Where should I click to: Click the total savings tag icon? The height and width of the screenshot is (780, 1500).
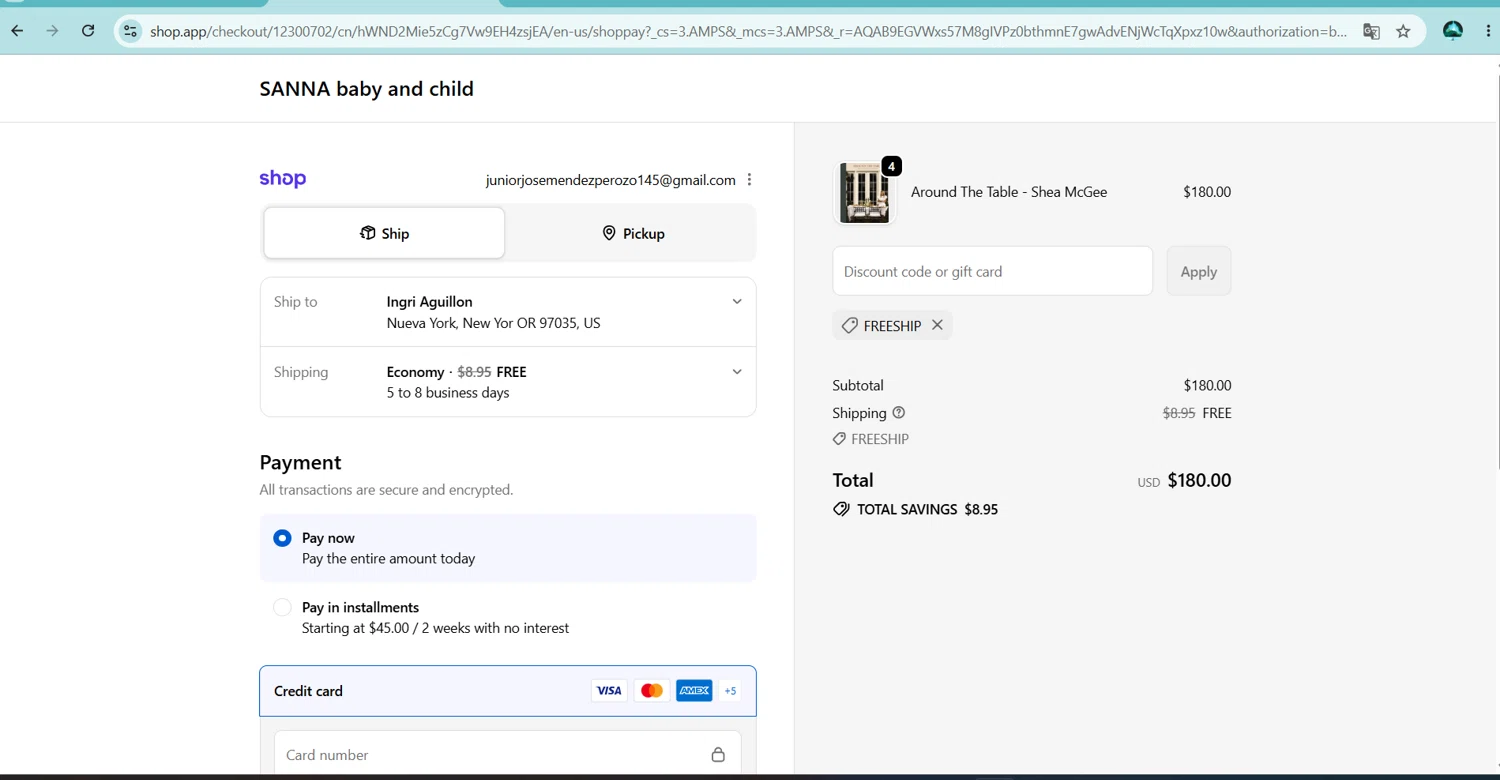pos(841,509)
